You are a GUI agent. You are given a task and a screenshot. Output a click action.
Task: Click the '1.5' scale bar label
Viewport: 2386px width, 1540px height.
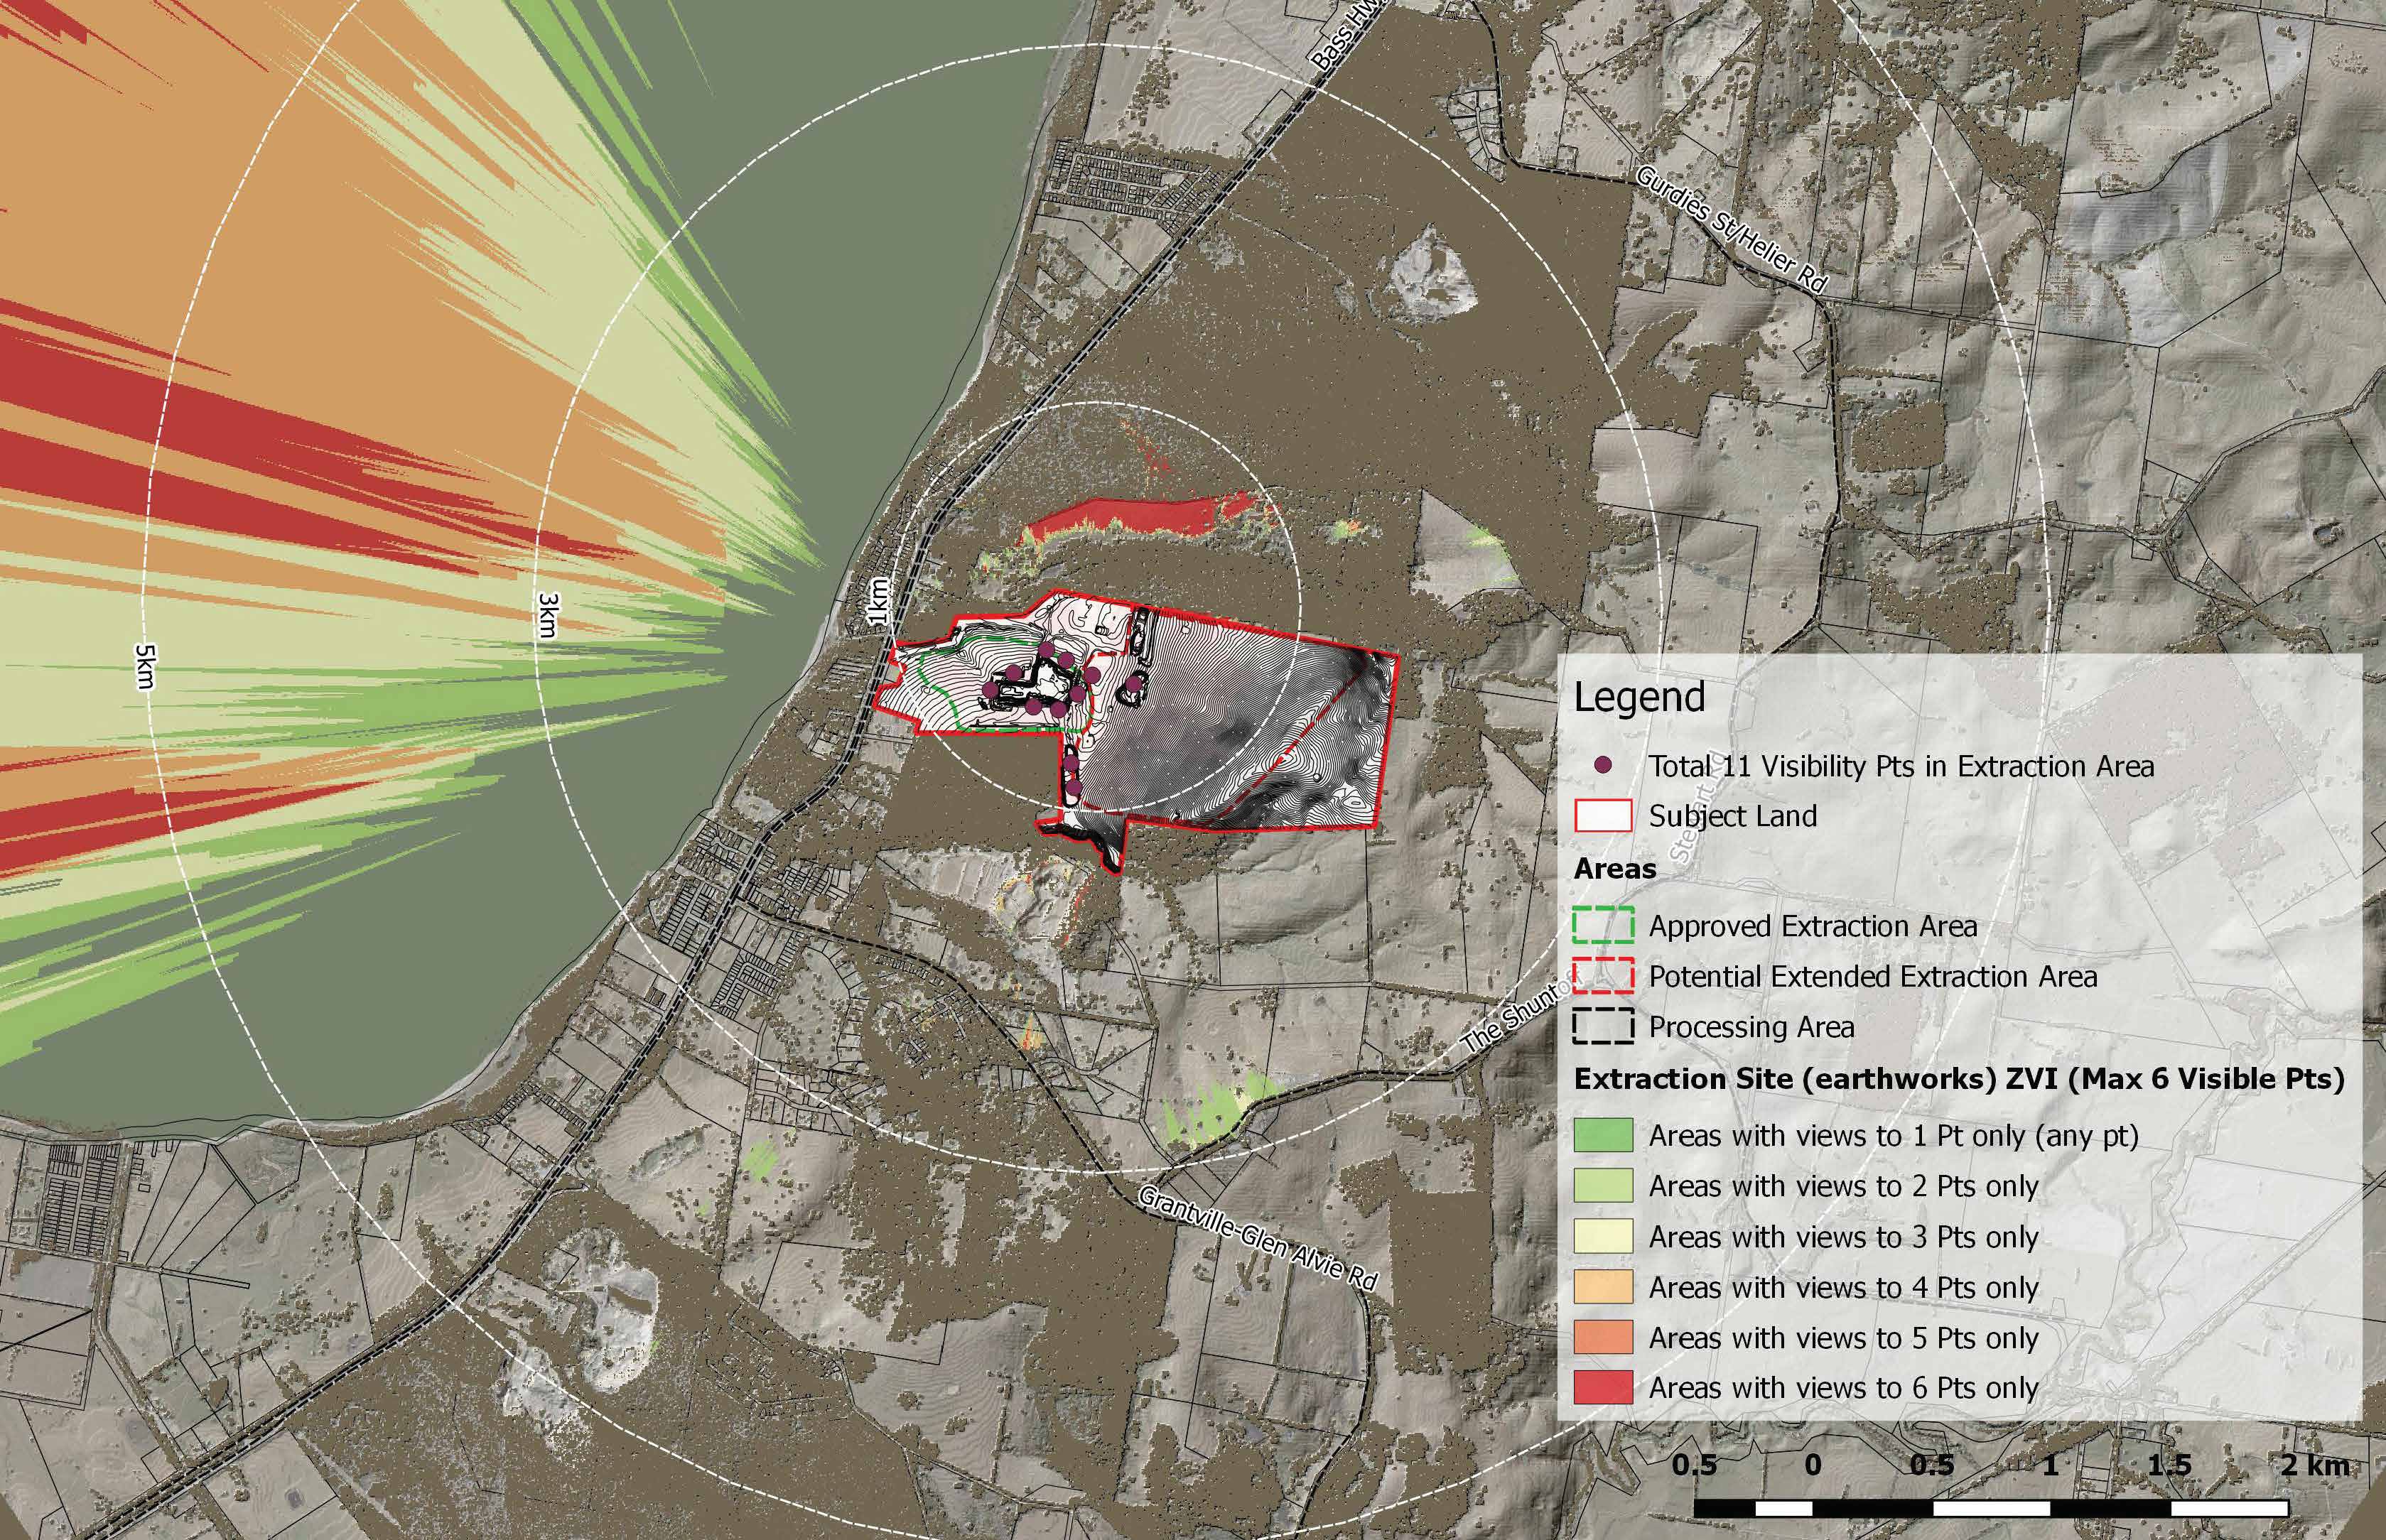click(2170, 1465)
